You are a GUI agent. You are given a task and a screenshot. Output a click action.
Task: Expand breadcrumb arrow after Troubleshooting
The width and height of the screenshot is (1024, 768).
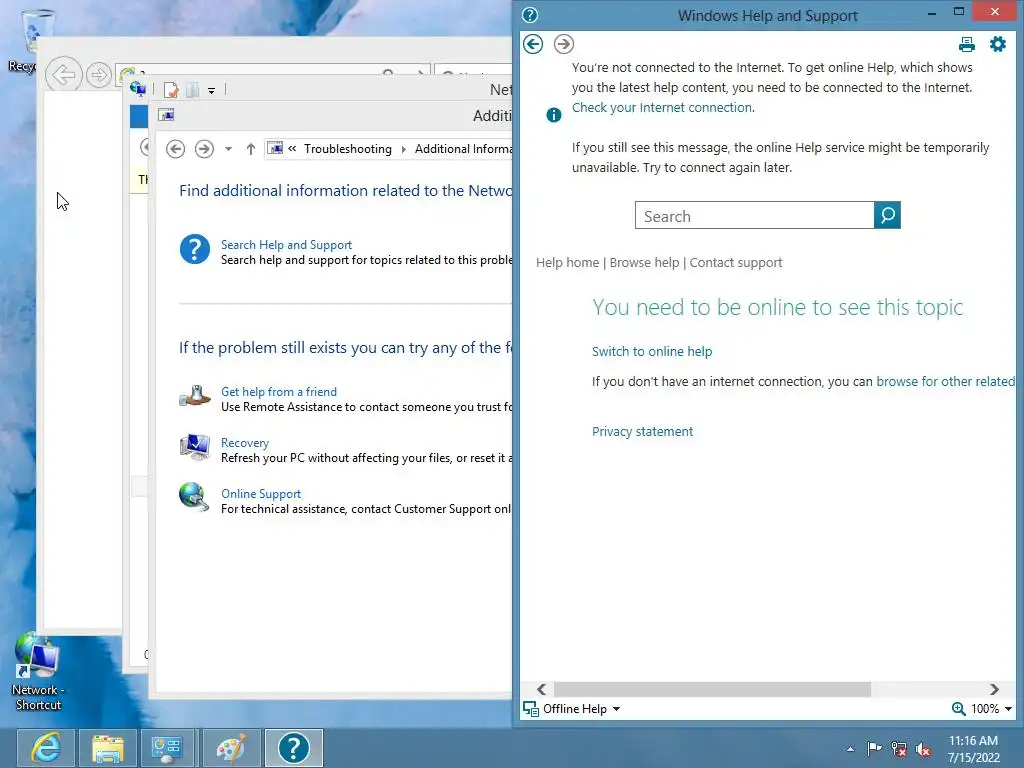(x=404, y=149)
